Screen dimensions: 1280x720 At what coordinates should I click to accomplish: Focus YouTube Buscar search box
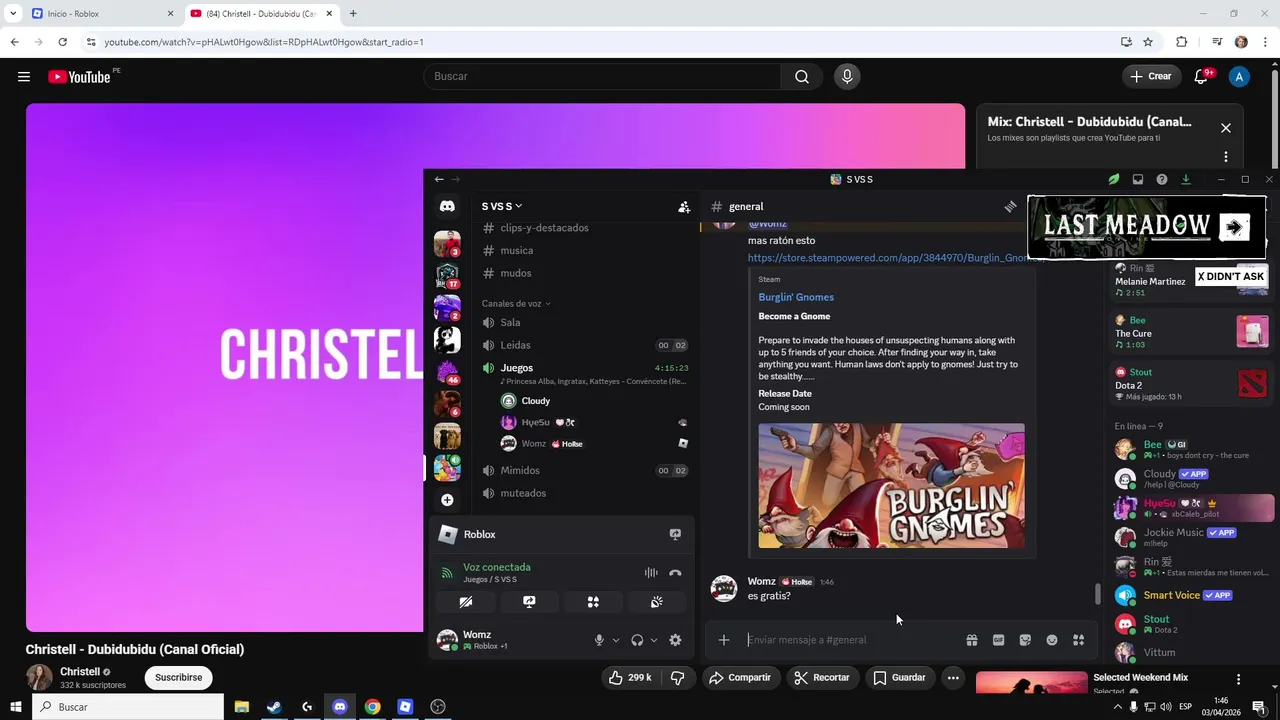[602, 77]
